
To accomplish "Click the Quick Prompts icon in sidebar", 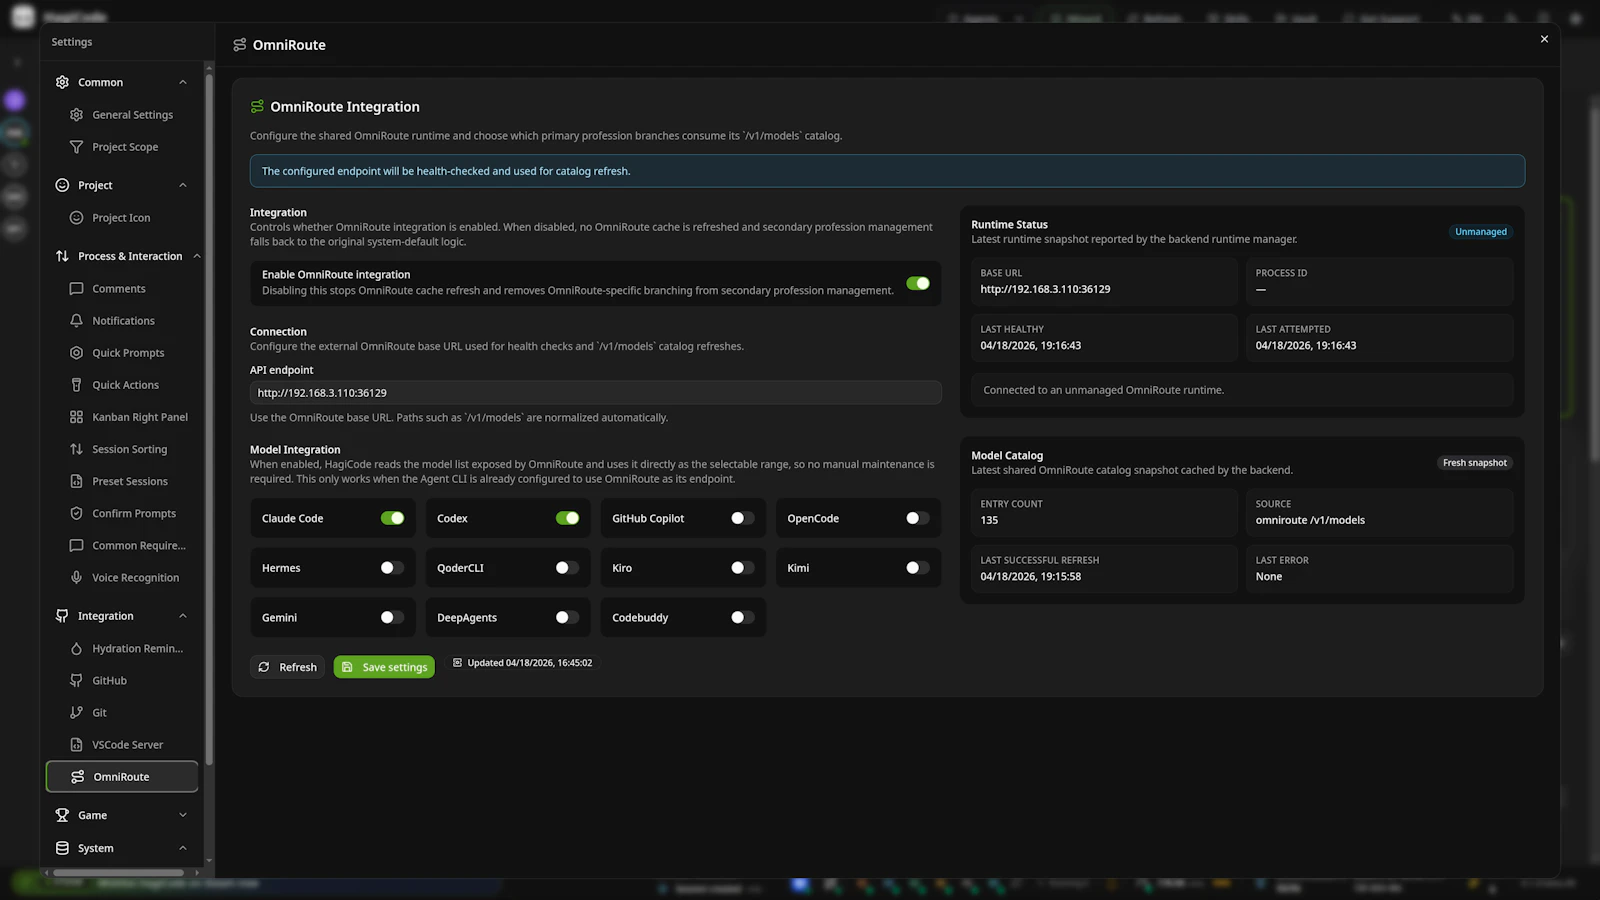I will [76, 352].
